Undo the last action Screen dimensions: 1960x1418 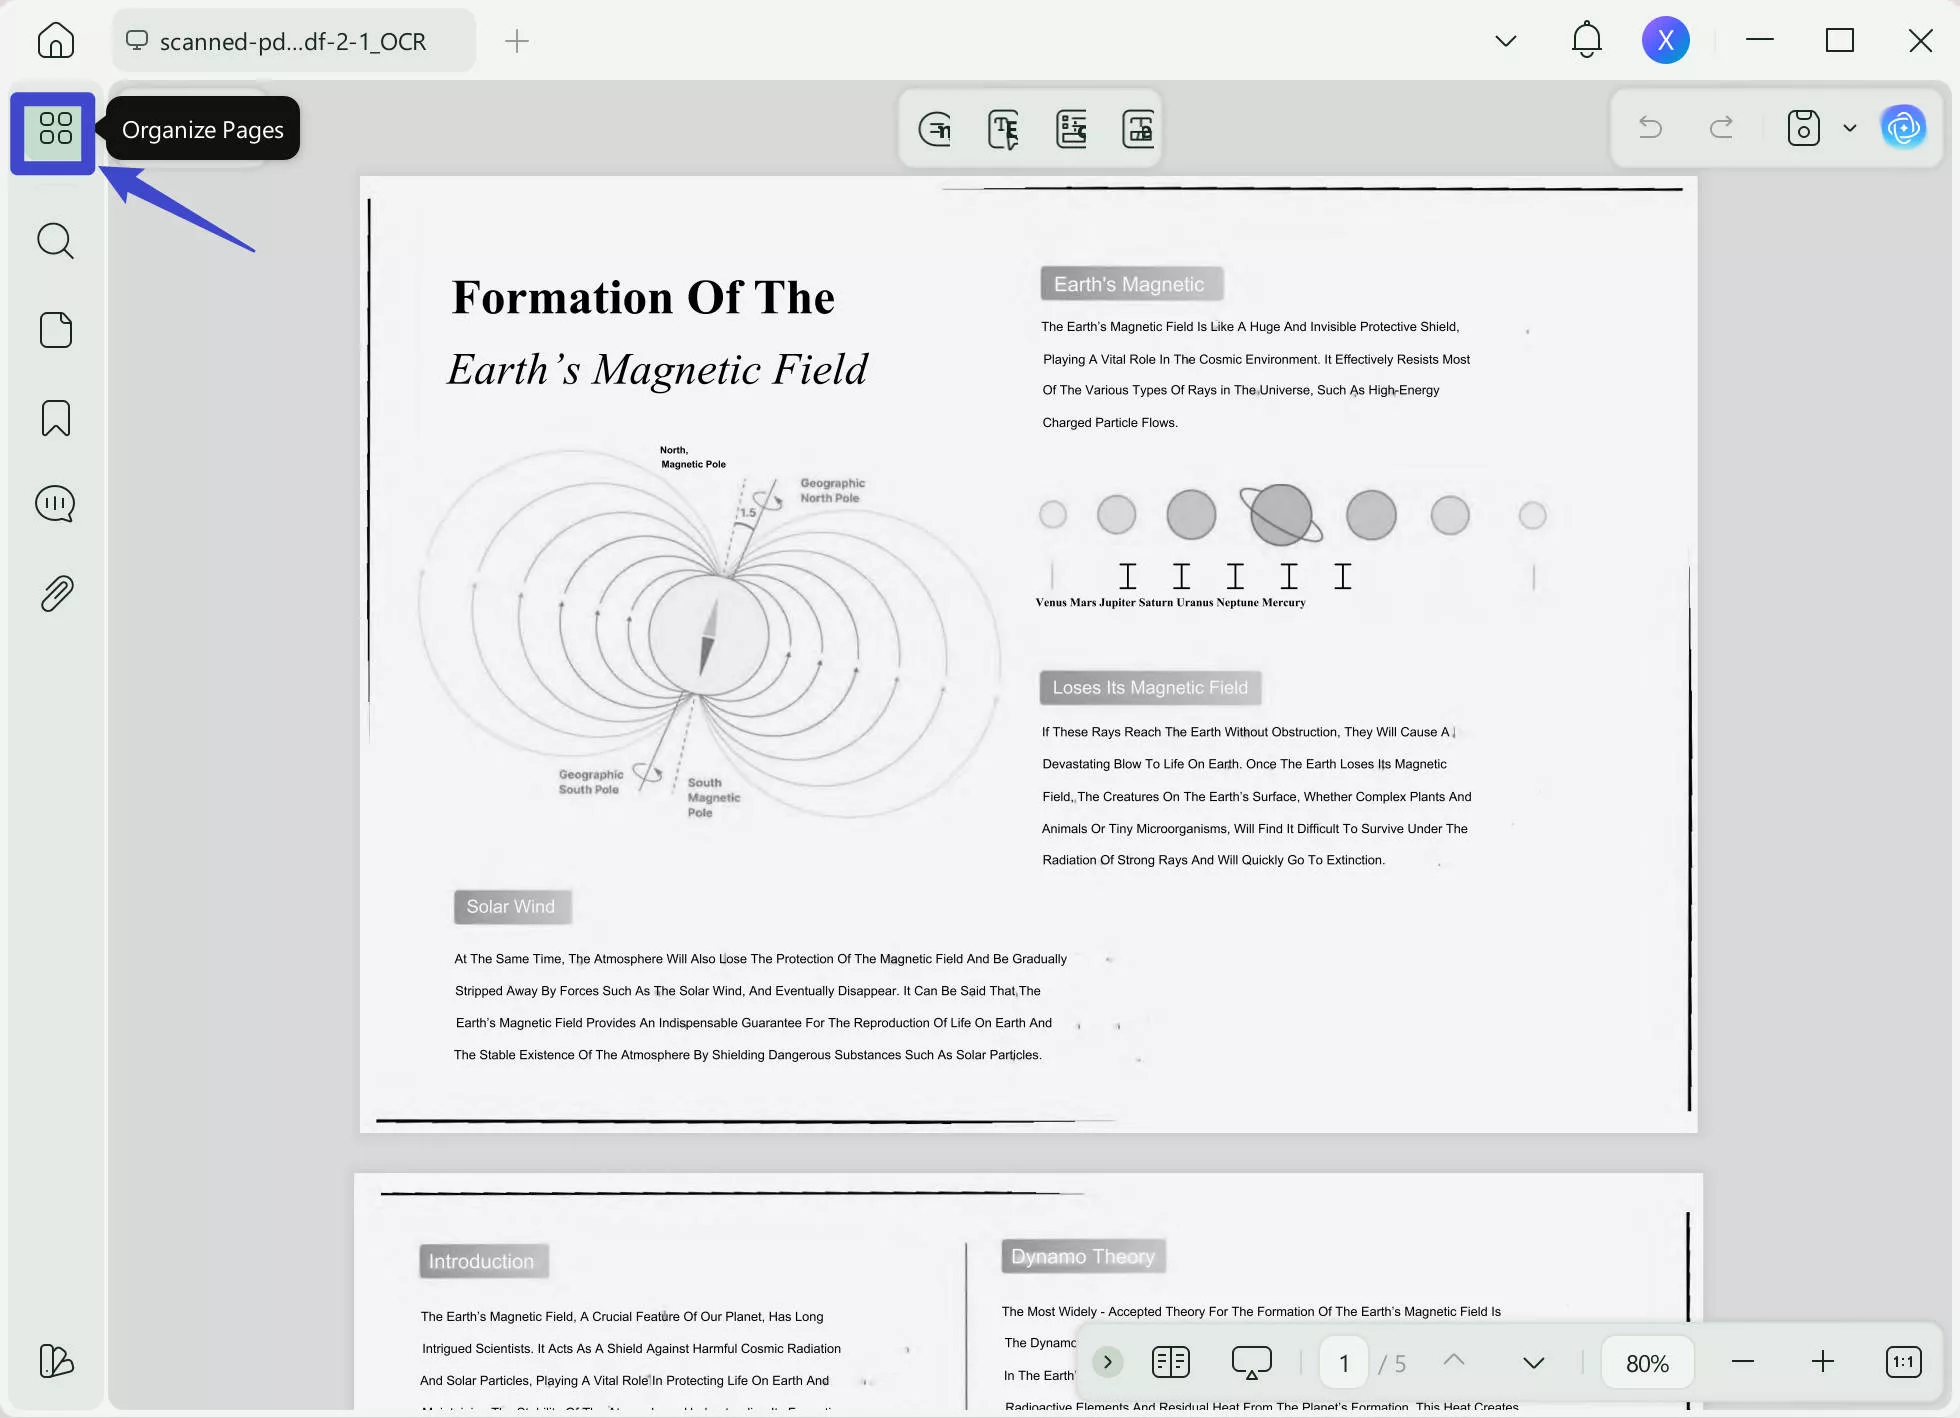(x=1650, y=127)
